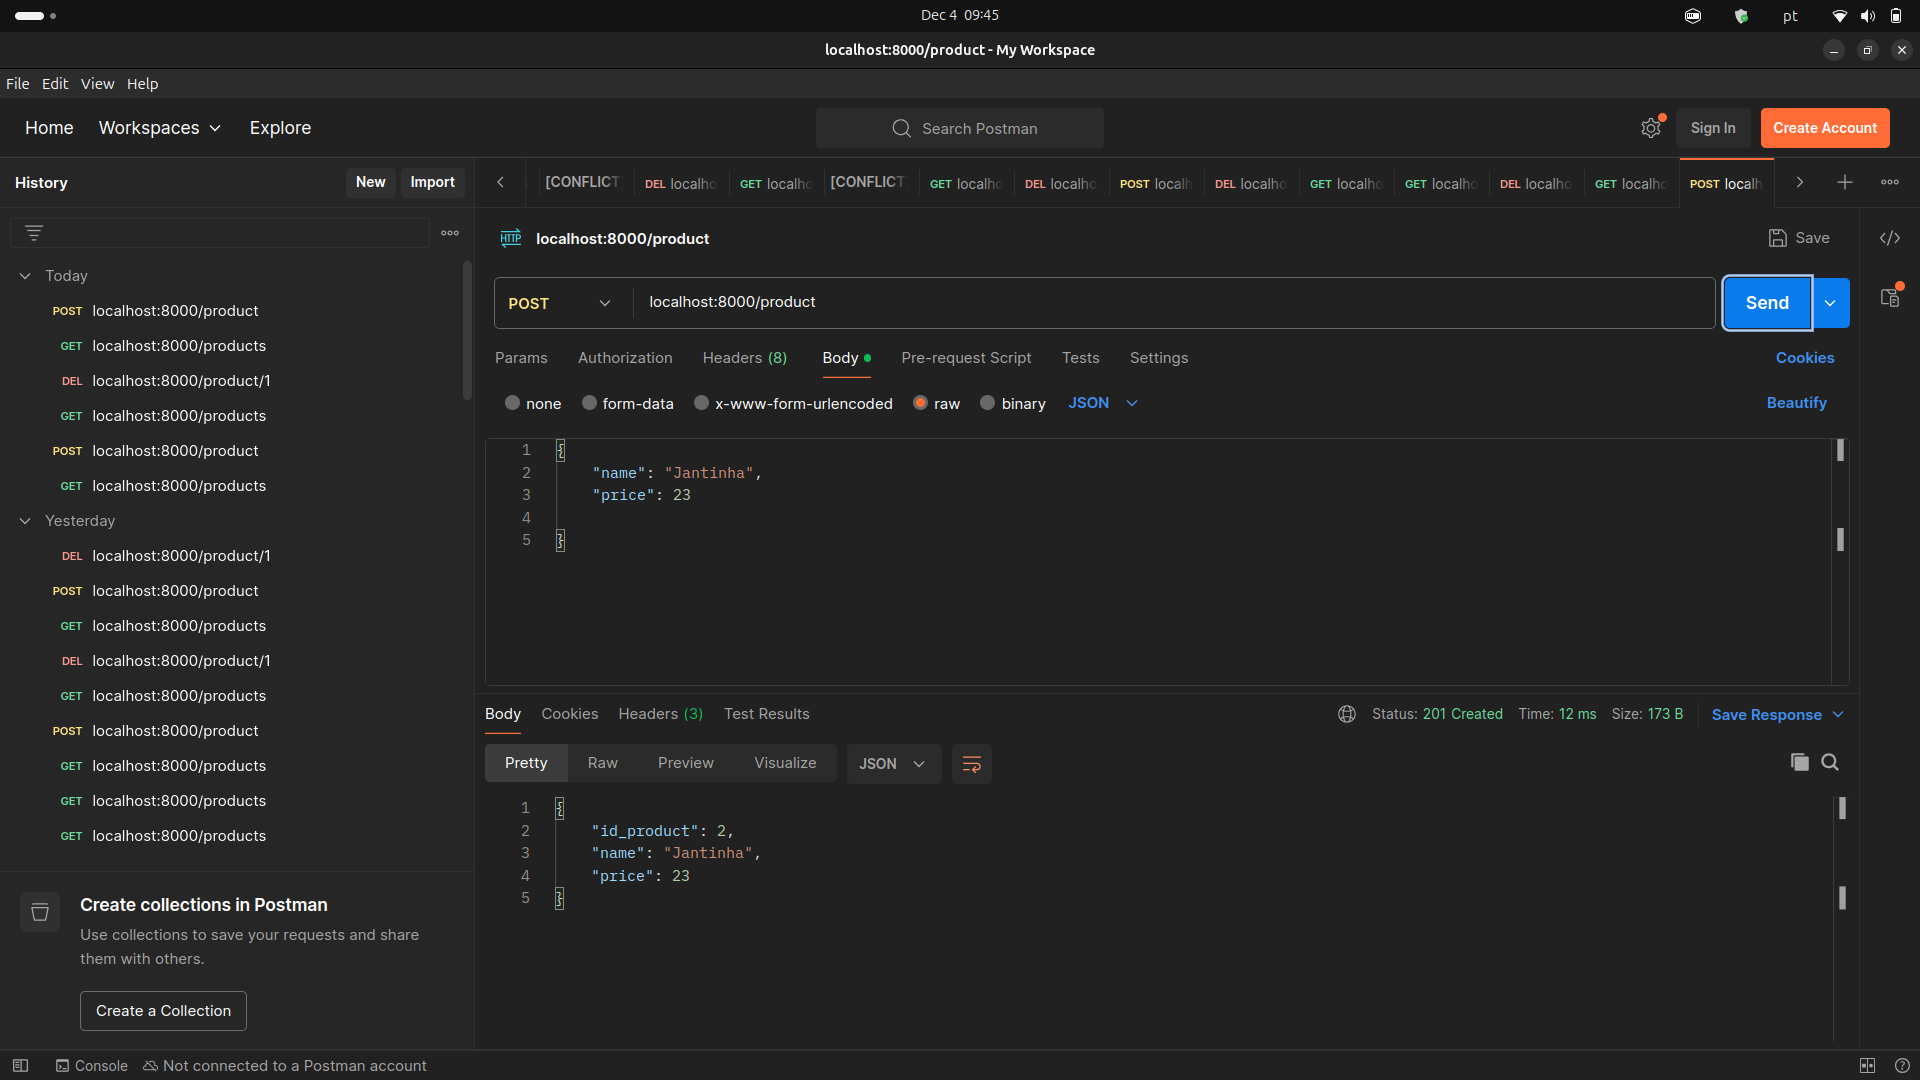This screenshot has height=1080, width=1920.
Task: Switch to the Pre-request Script tab
Action: click(965, 358)
